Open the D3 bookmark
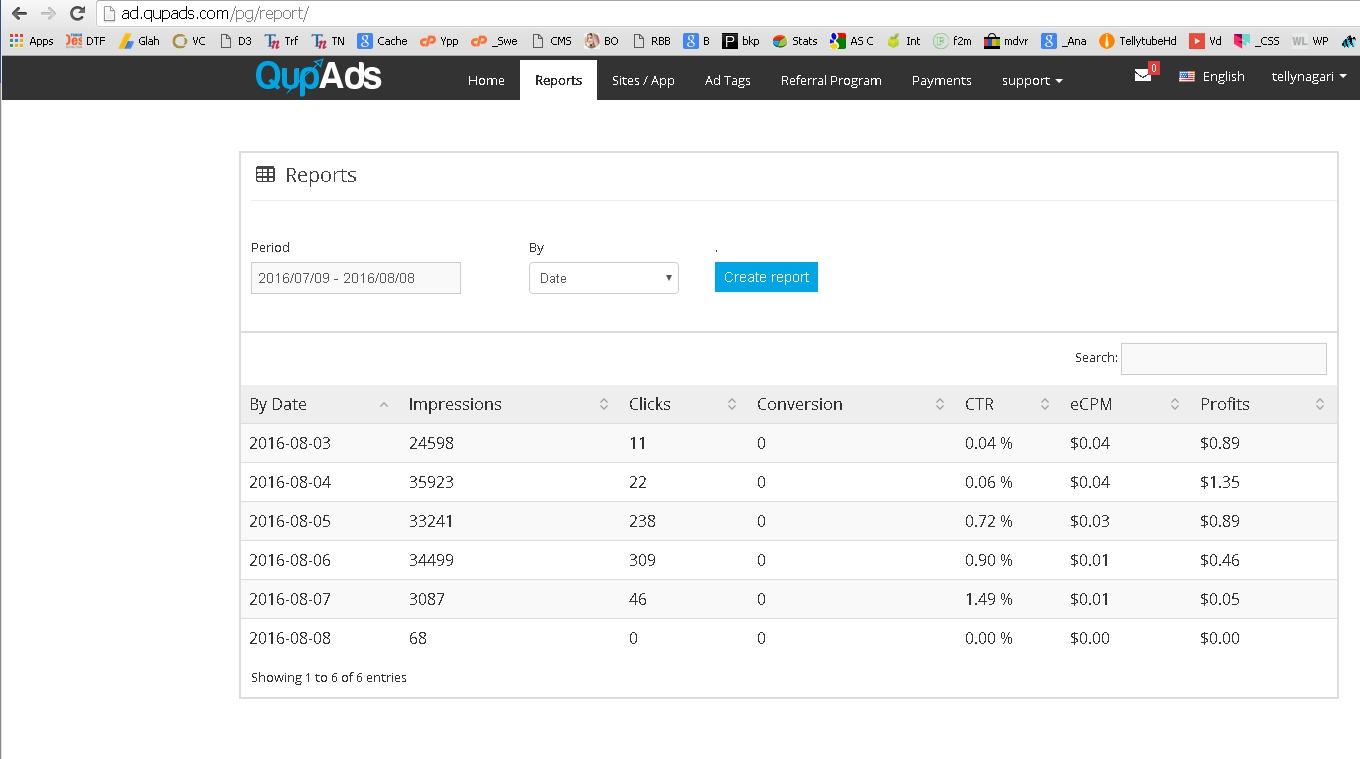 click(236, 41)
